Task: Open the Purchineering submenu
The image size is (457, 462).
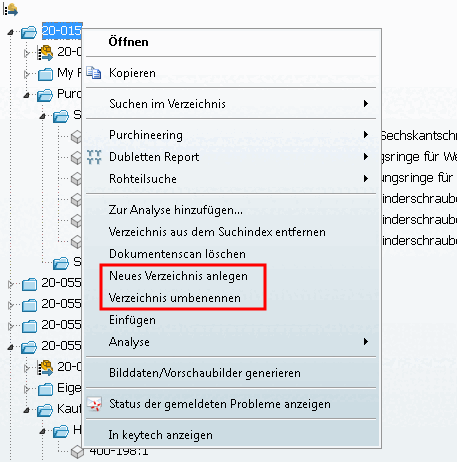Action: 146,135
